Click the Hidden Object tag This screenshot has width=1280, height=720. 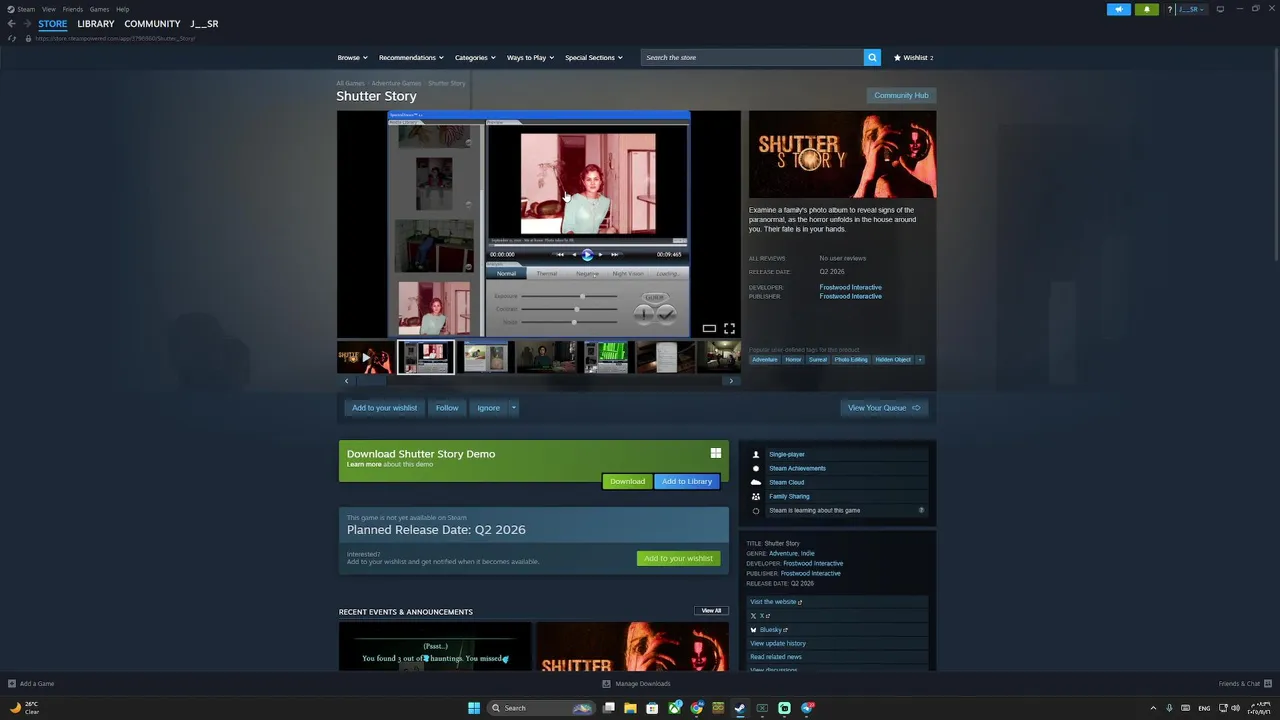pos(893,359)
